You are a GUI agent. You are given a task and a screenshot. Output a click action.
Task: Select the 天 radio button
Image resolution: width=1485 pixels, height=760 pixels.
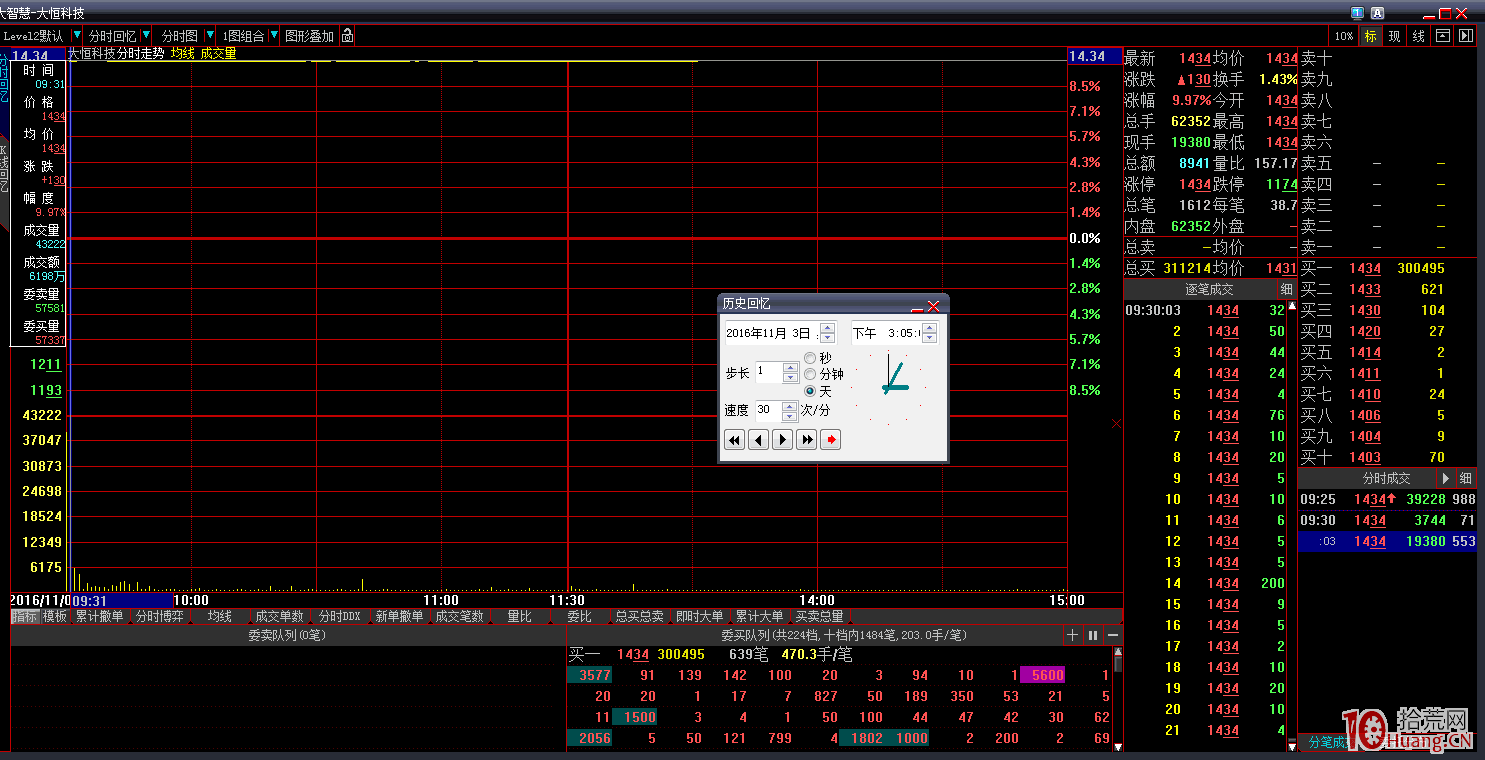click(810, 391)
